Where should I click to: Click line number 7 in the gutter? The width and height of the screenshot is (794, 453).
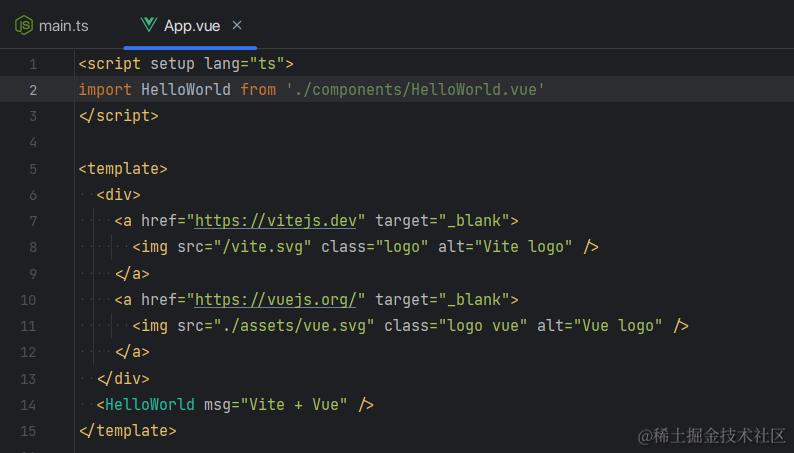pyautogui.click(x=33, y=221)
